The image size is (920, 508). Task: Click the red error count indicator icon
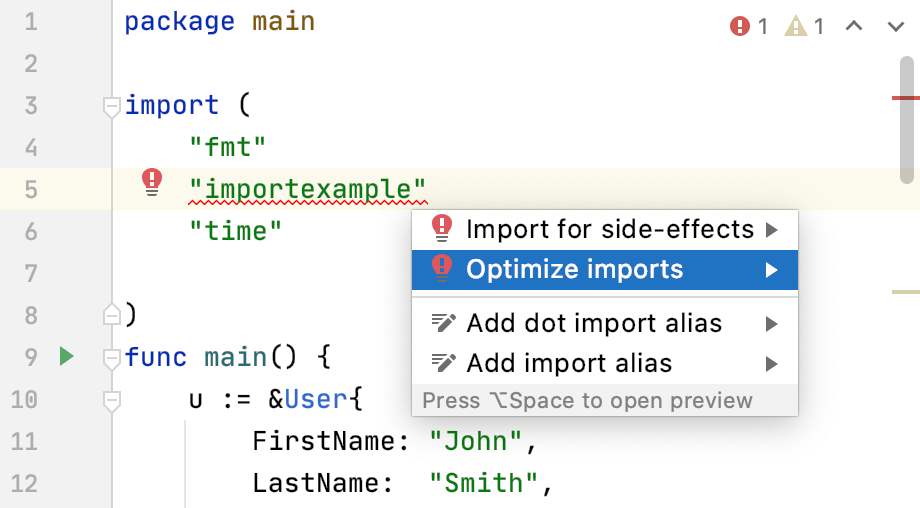pyautogui.click(x=740, y=27)
